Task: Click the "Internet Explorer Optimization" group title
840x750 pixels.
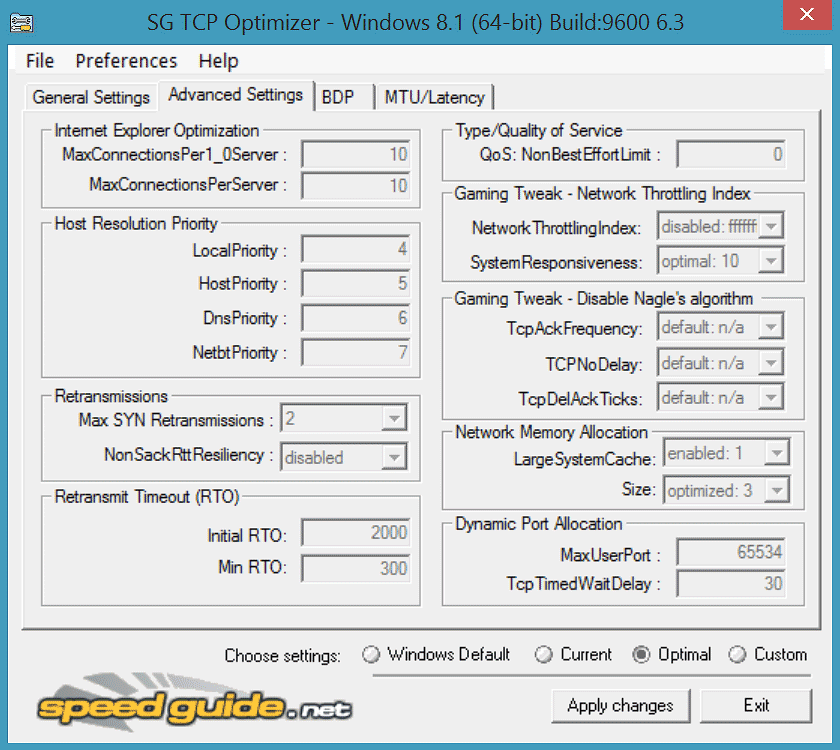Action: [x=156, y=131]
